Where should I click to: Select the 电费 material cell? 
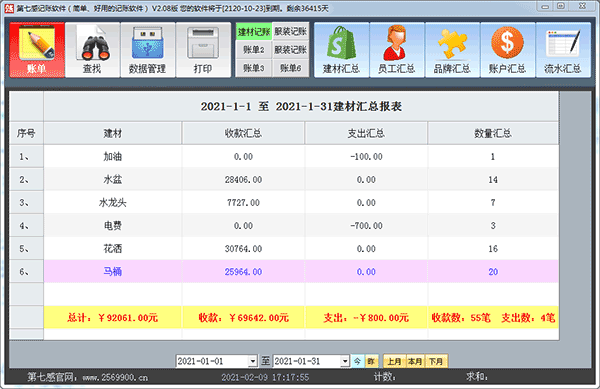113,226
